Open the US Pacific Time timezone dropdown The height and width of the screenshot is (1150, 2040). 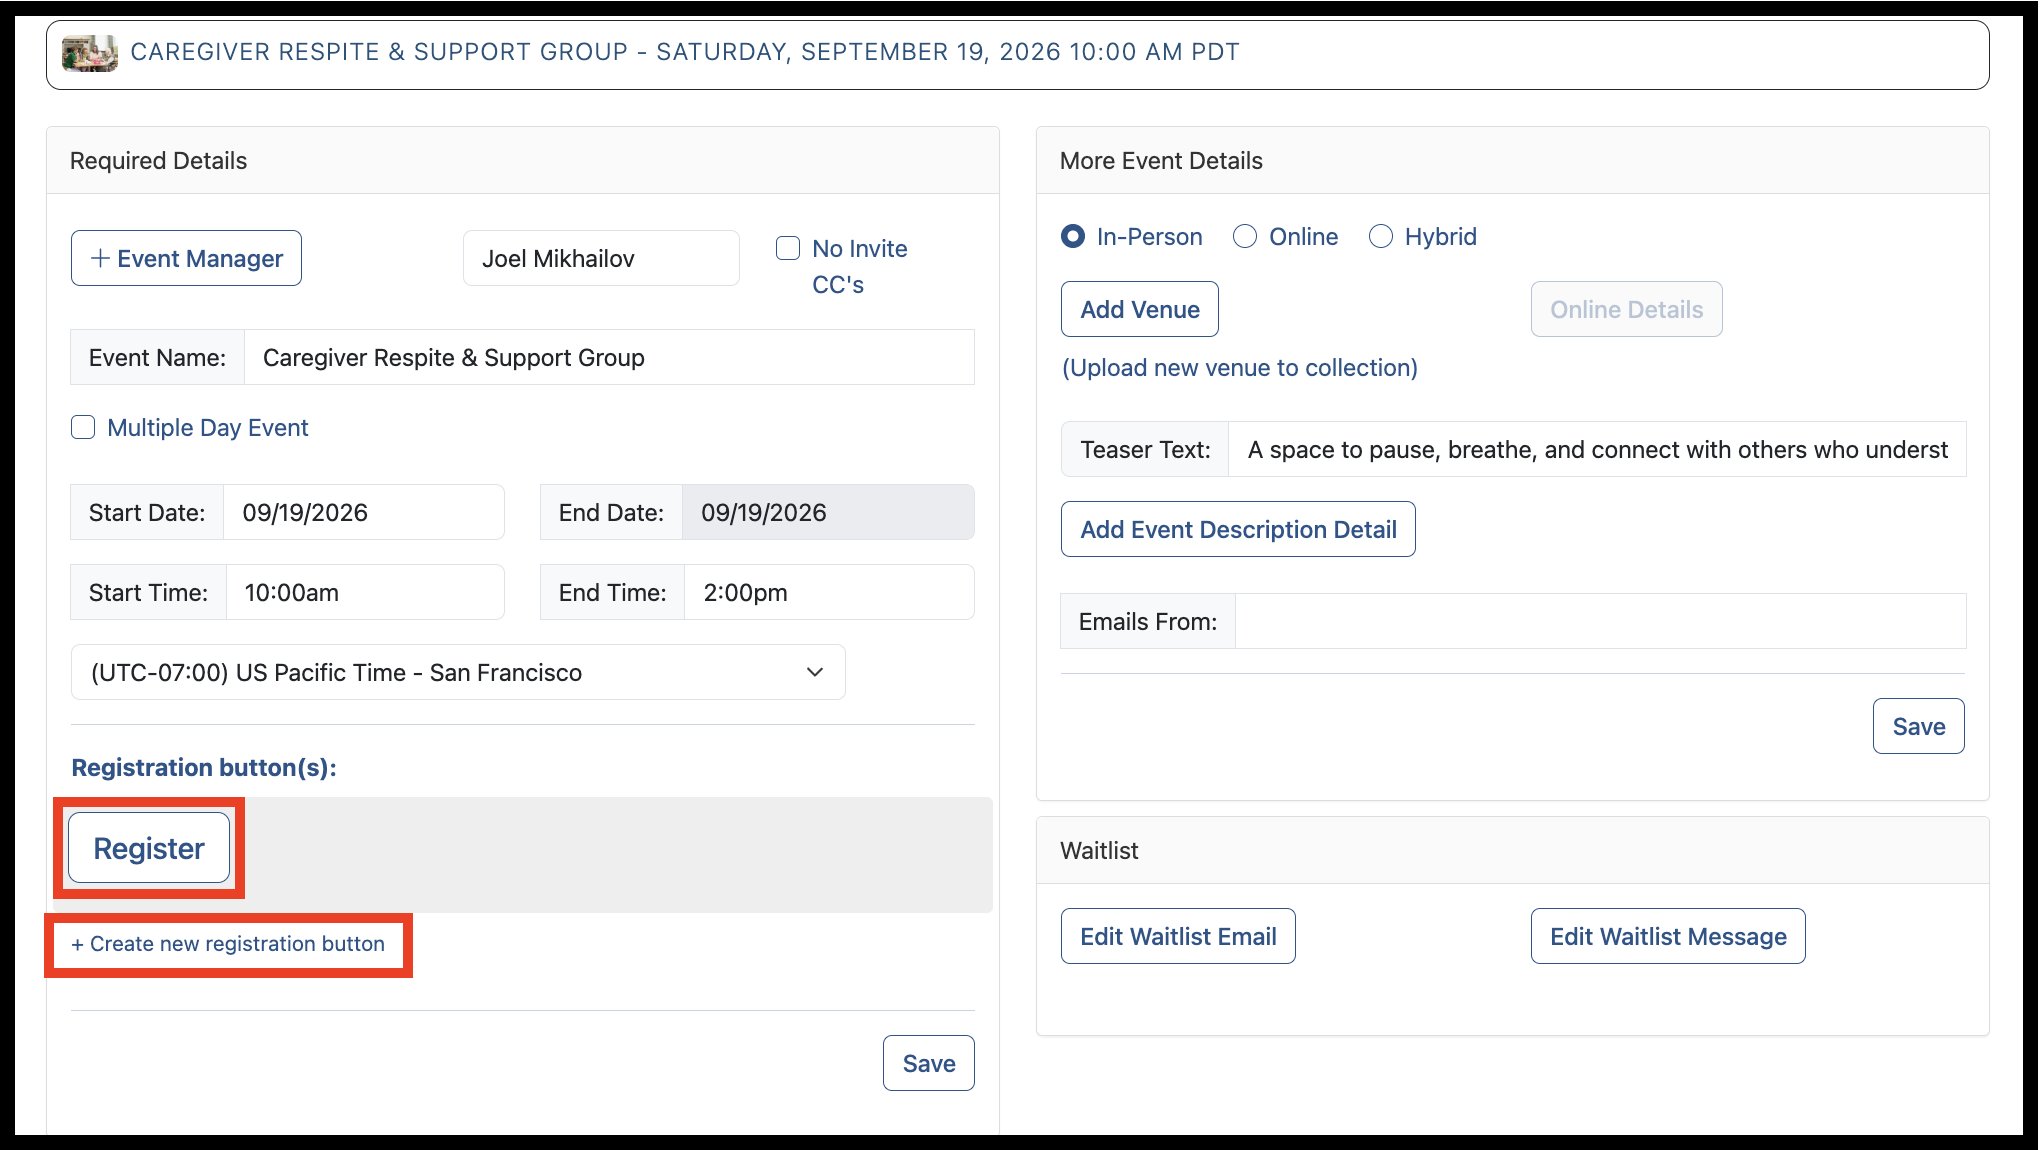click(458, 672)
